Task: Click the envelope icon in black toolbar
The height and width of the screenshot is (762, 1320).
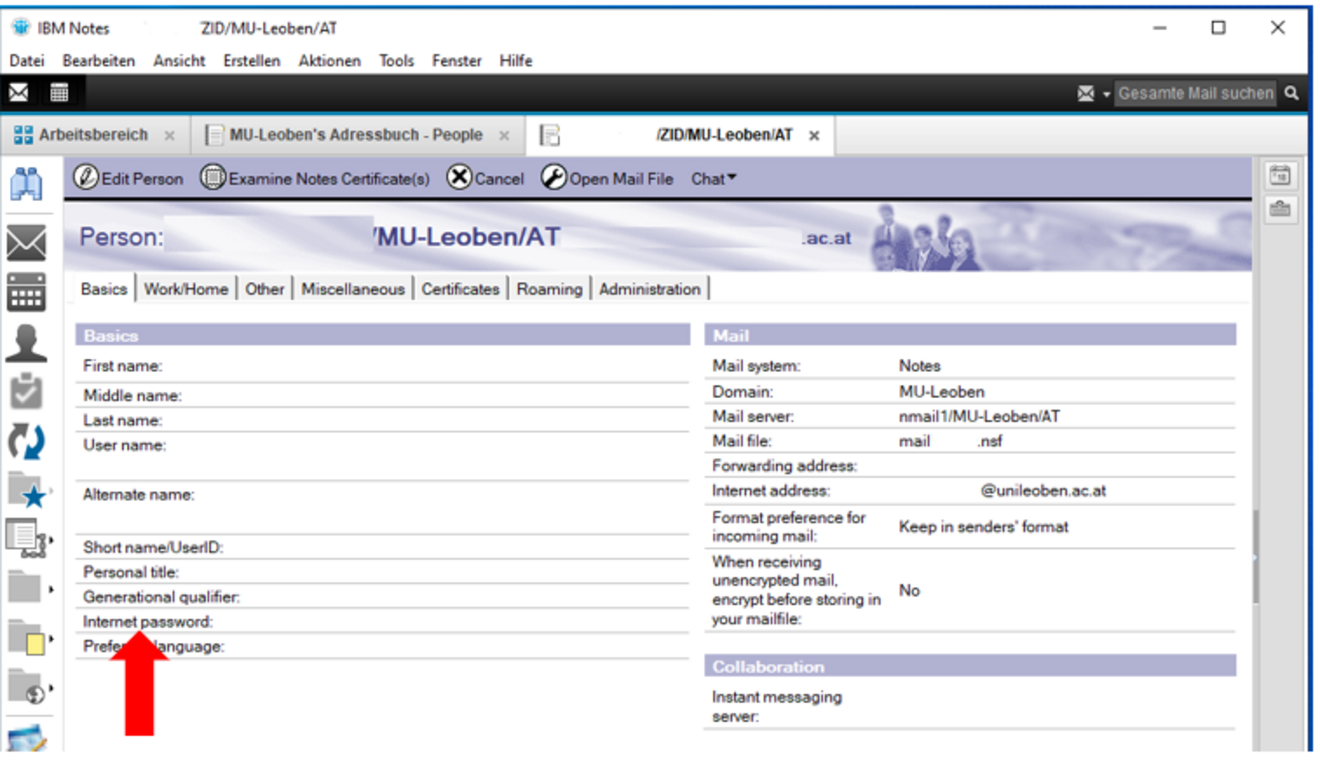Action: [x=19, y=93]
